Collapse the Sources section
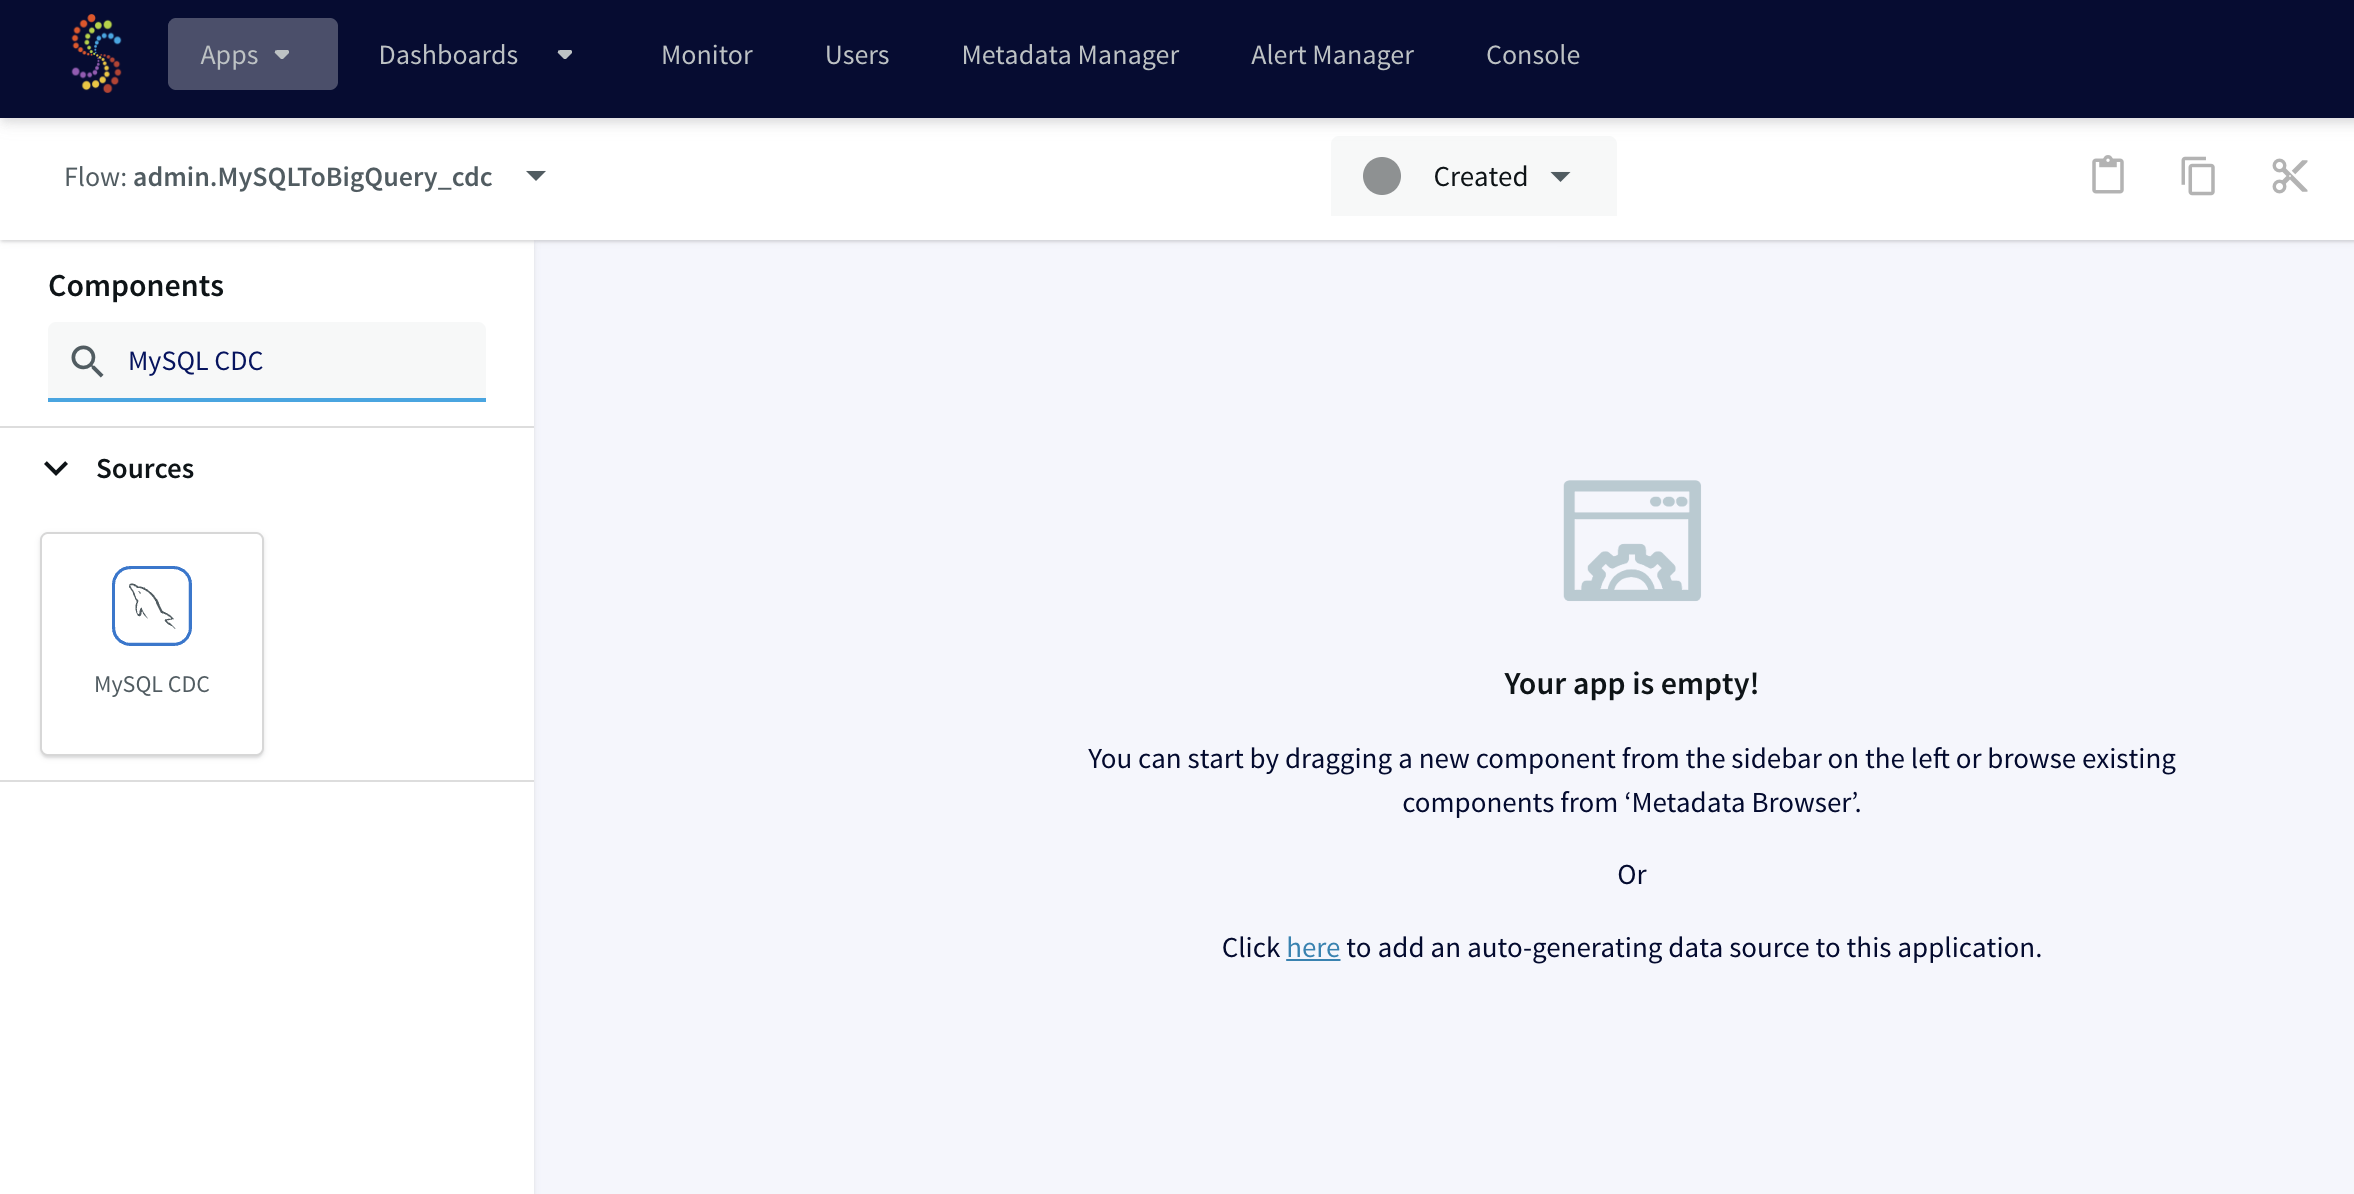 [56, 468]
